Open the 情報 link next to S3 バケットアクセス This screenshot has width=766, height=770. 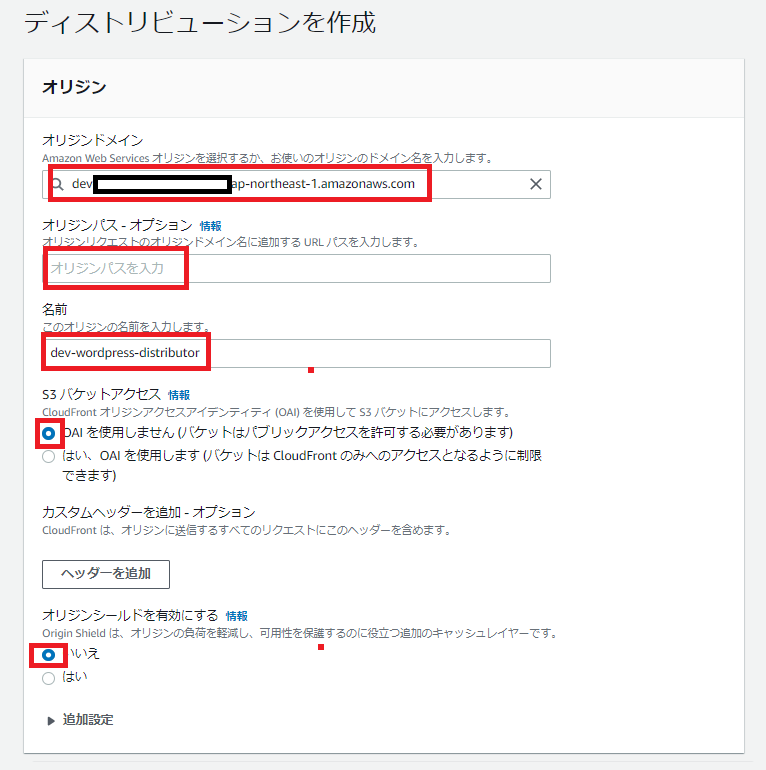point(179,395)
